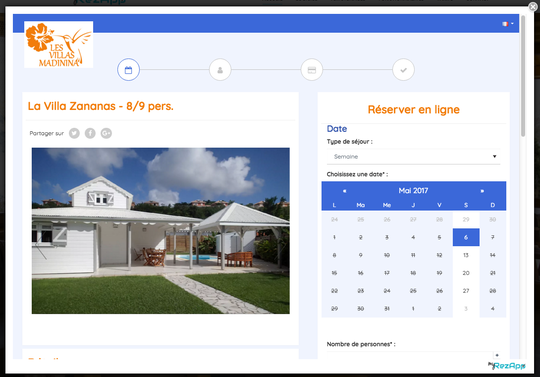Click the guest details step icon
This screenshot has width=540, height=377.
click(x=220, y=70)
